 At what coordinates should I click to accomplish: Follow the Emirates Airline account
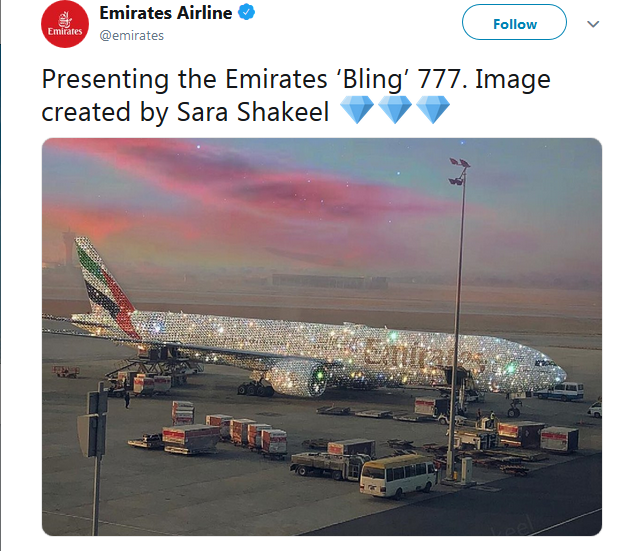[514, 22]
